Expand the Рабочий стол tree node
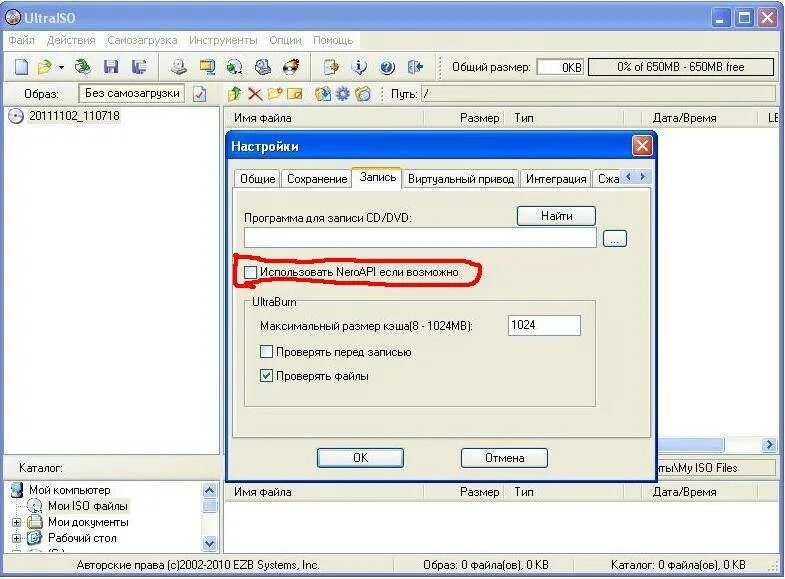Image resolution: width=785 pixels, height=579 pixels. pyautogui.click(x=17, y=538)
